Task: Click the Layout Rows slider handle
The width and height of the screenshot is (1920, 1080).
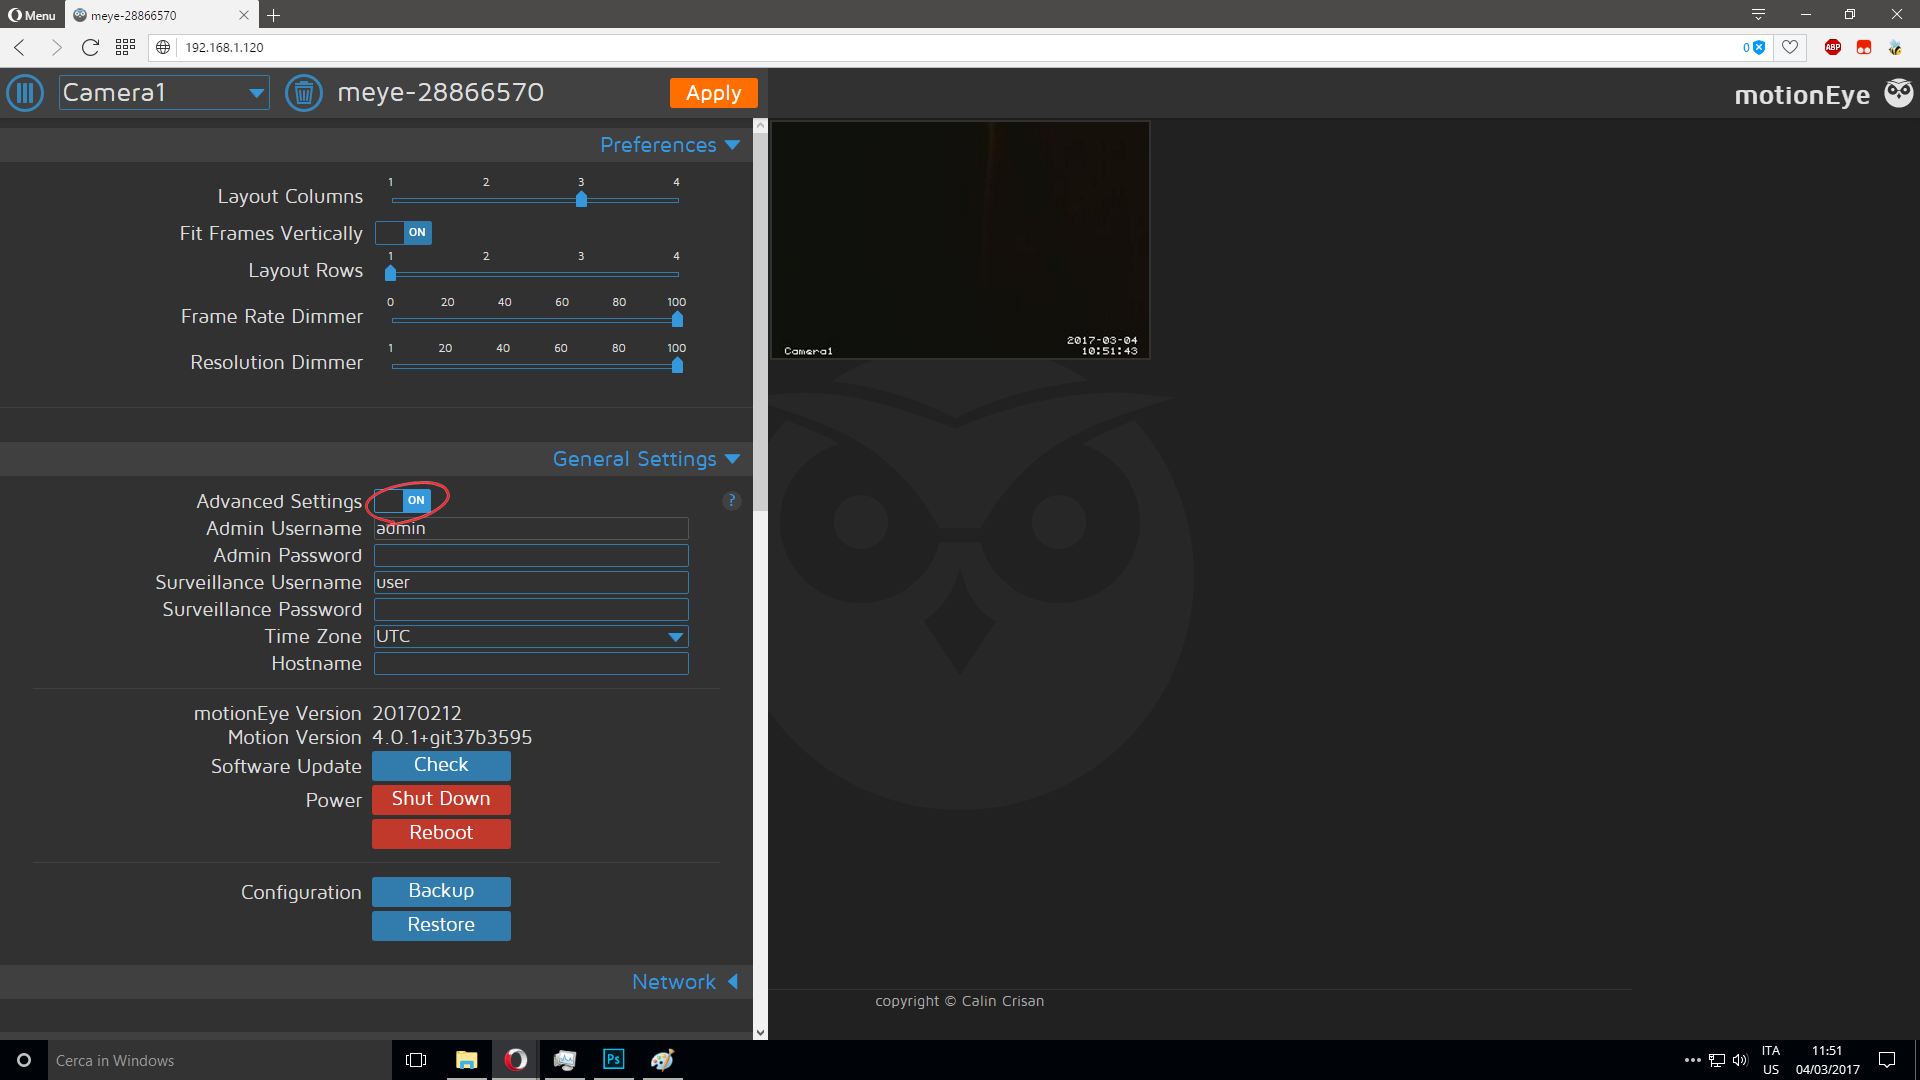Action: pos(390,273)
